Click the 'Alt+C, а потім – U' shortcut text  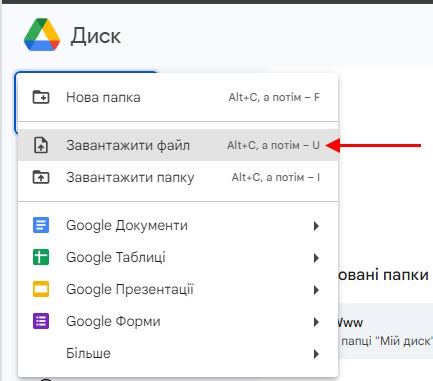[x=273, y=145]
